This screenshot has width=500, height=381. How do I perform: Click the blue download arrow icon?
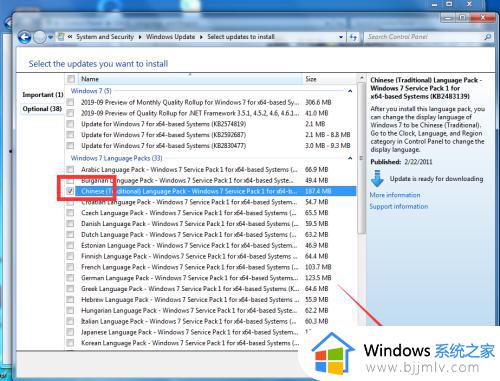[377, 179]
